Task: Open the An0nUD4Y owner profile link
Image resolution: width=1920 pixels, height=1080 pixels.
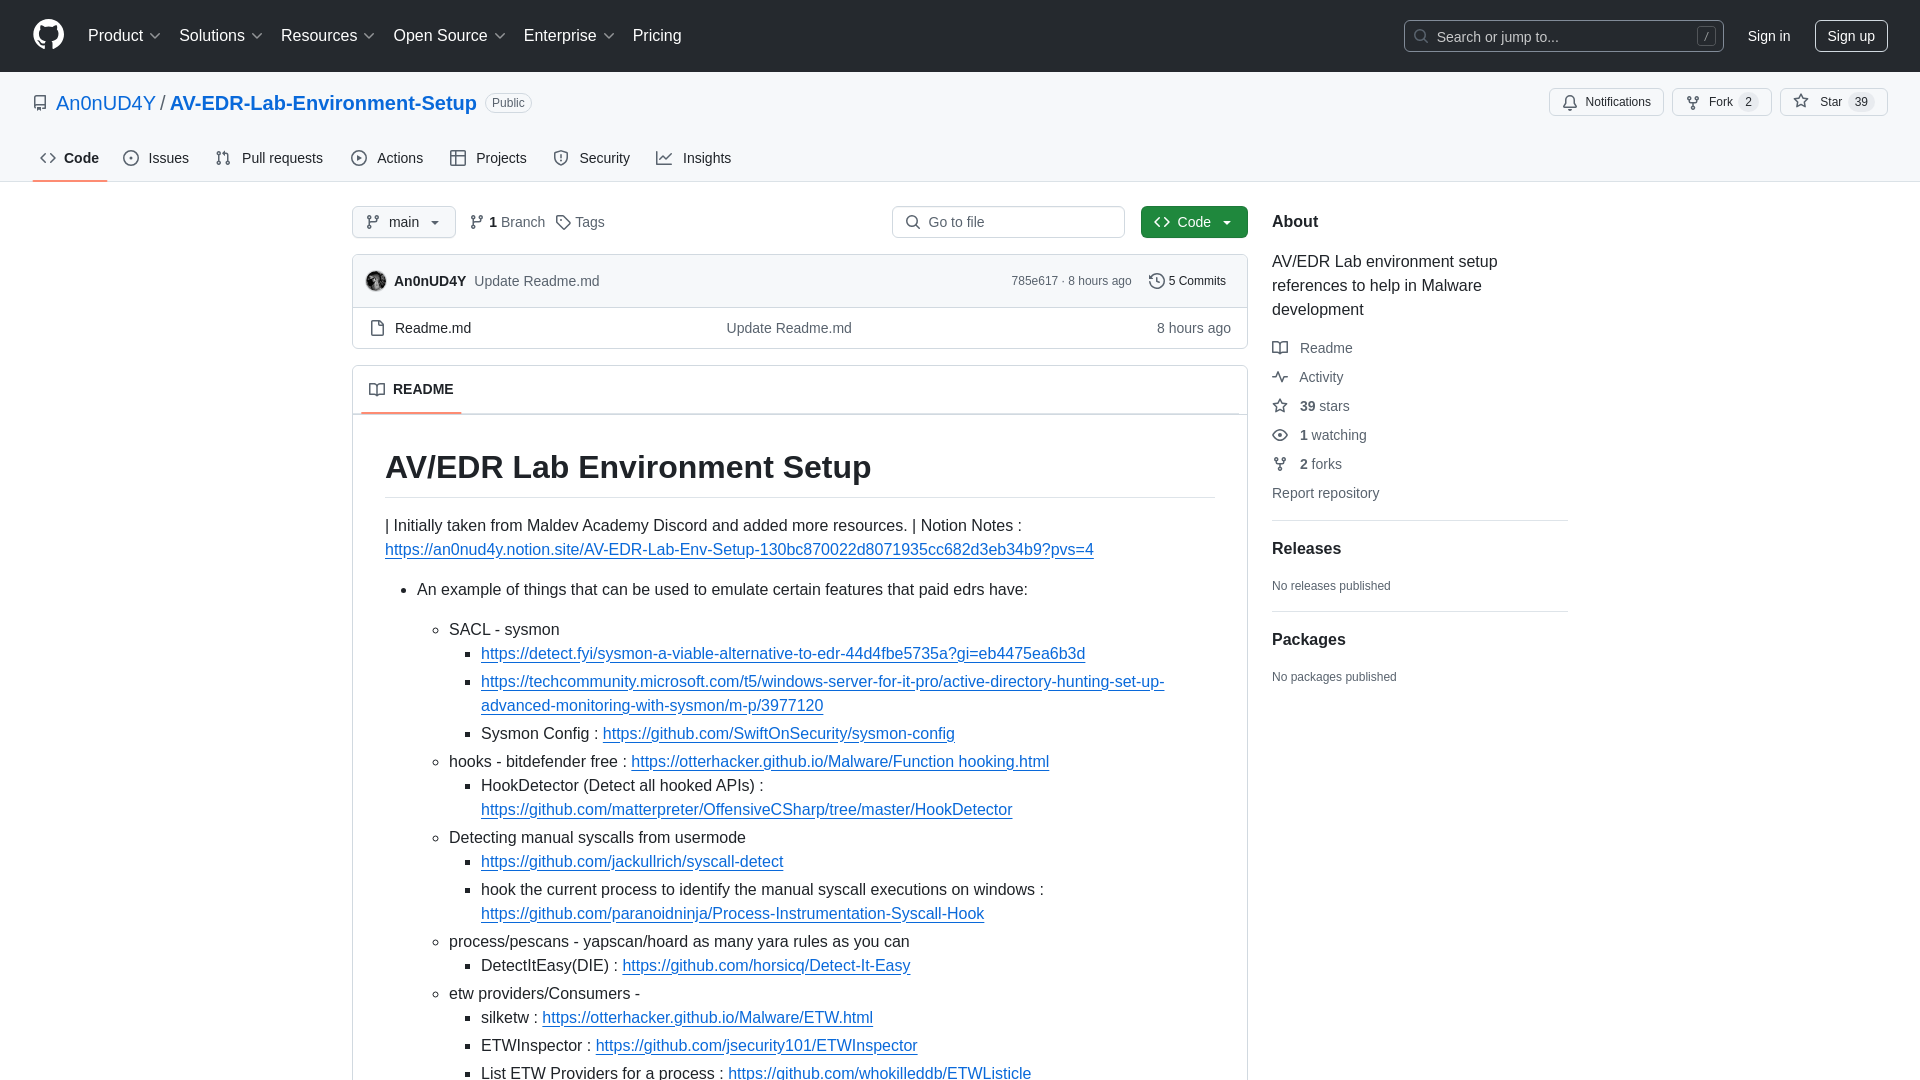Action: click(x=106, y=103)
